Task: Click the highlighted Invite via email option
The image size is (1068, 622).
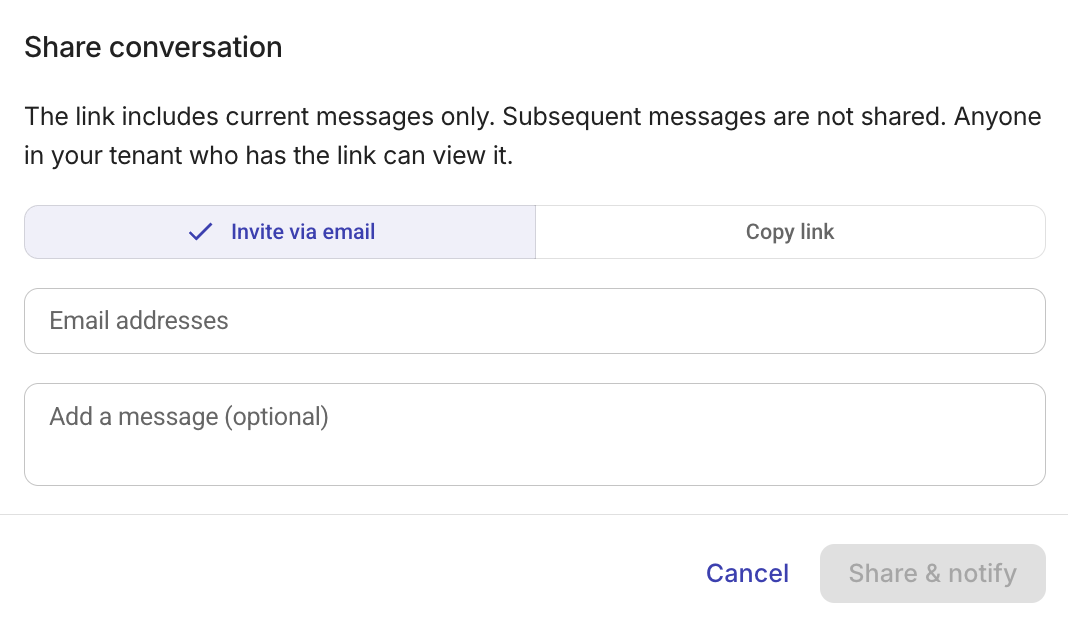Action: 280,231
